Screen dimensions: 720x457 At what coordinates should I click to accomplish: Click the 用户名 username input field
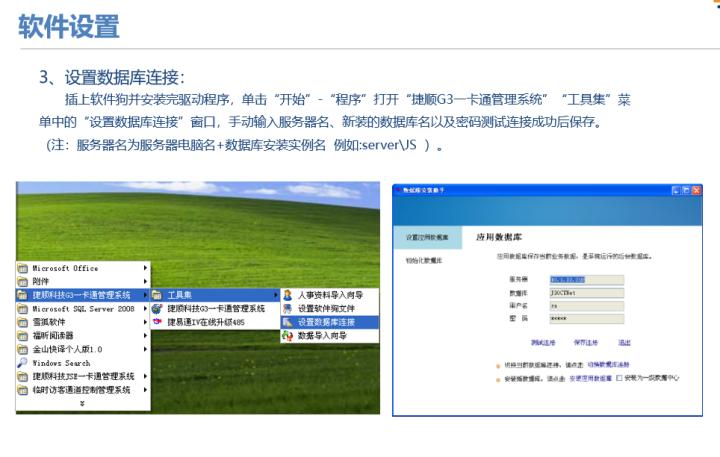[587, 306]
